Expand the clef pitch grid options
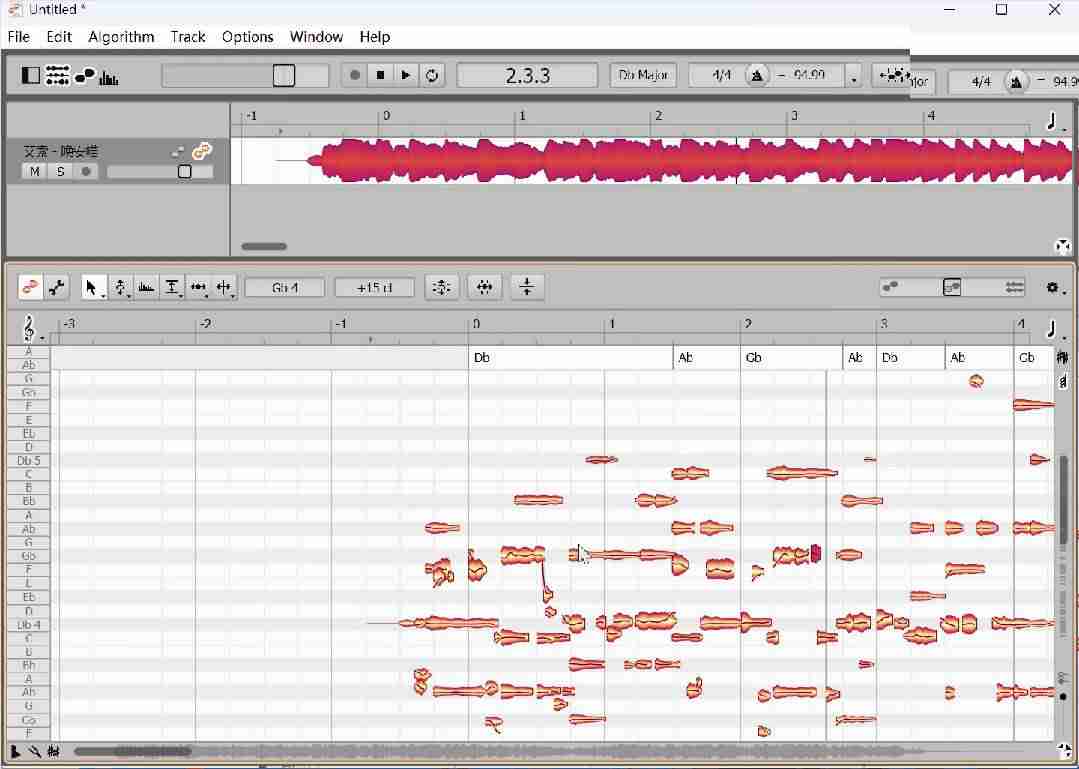 point(30,328)
